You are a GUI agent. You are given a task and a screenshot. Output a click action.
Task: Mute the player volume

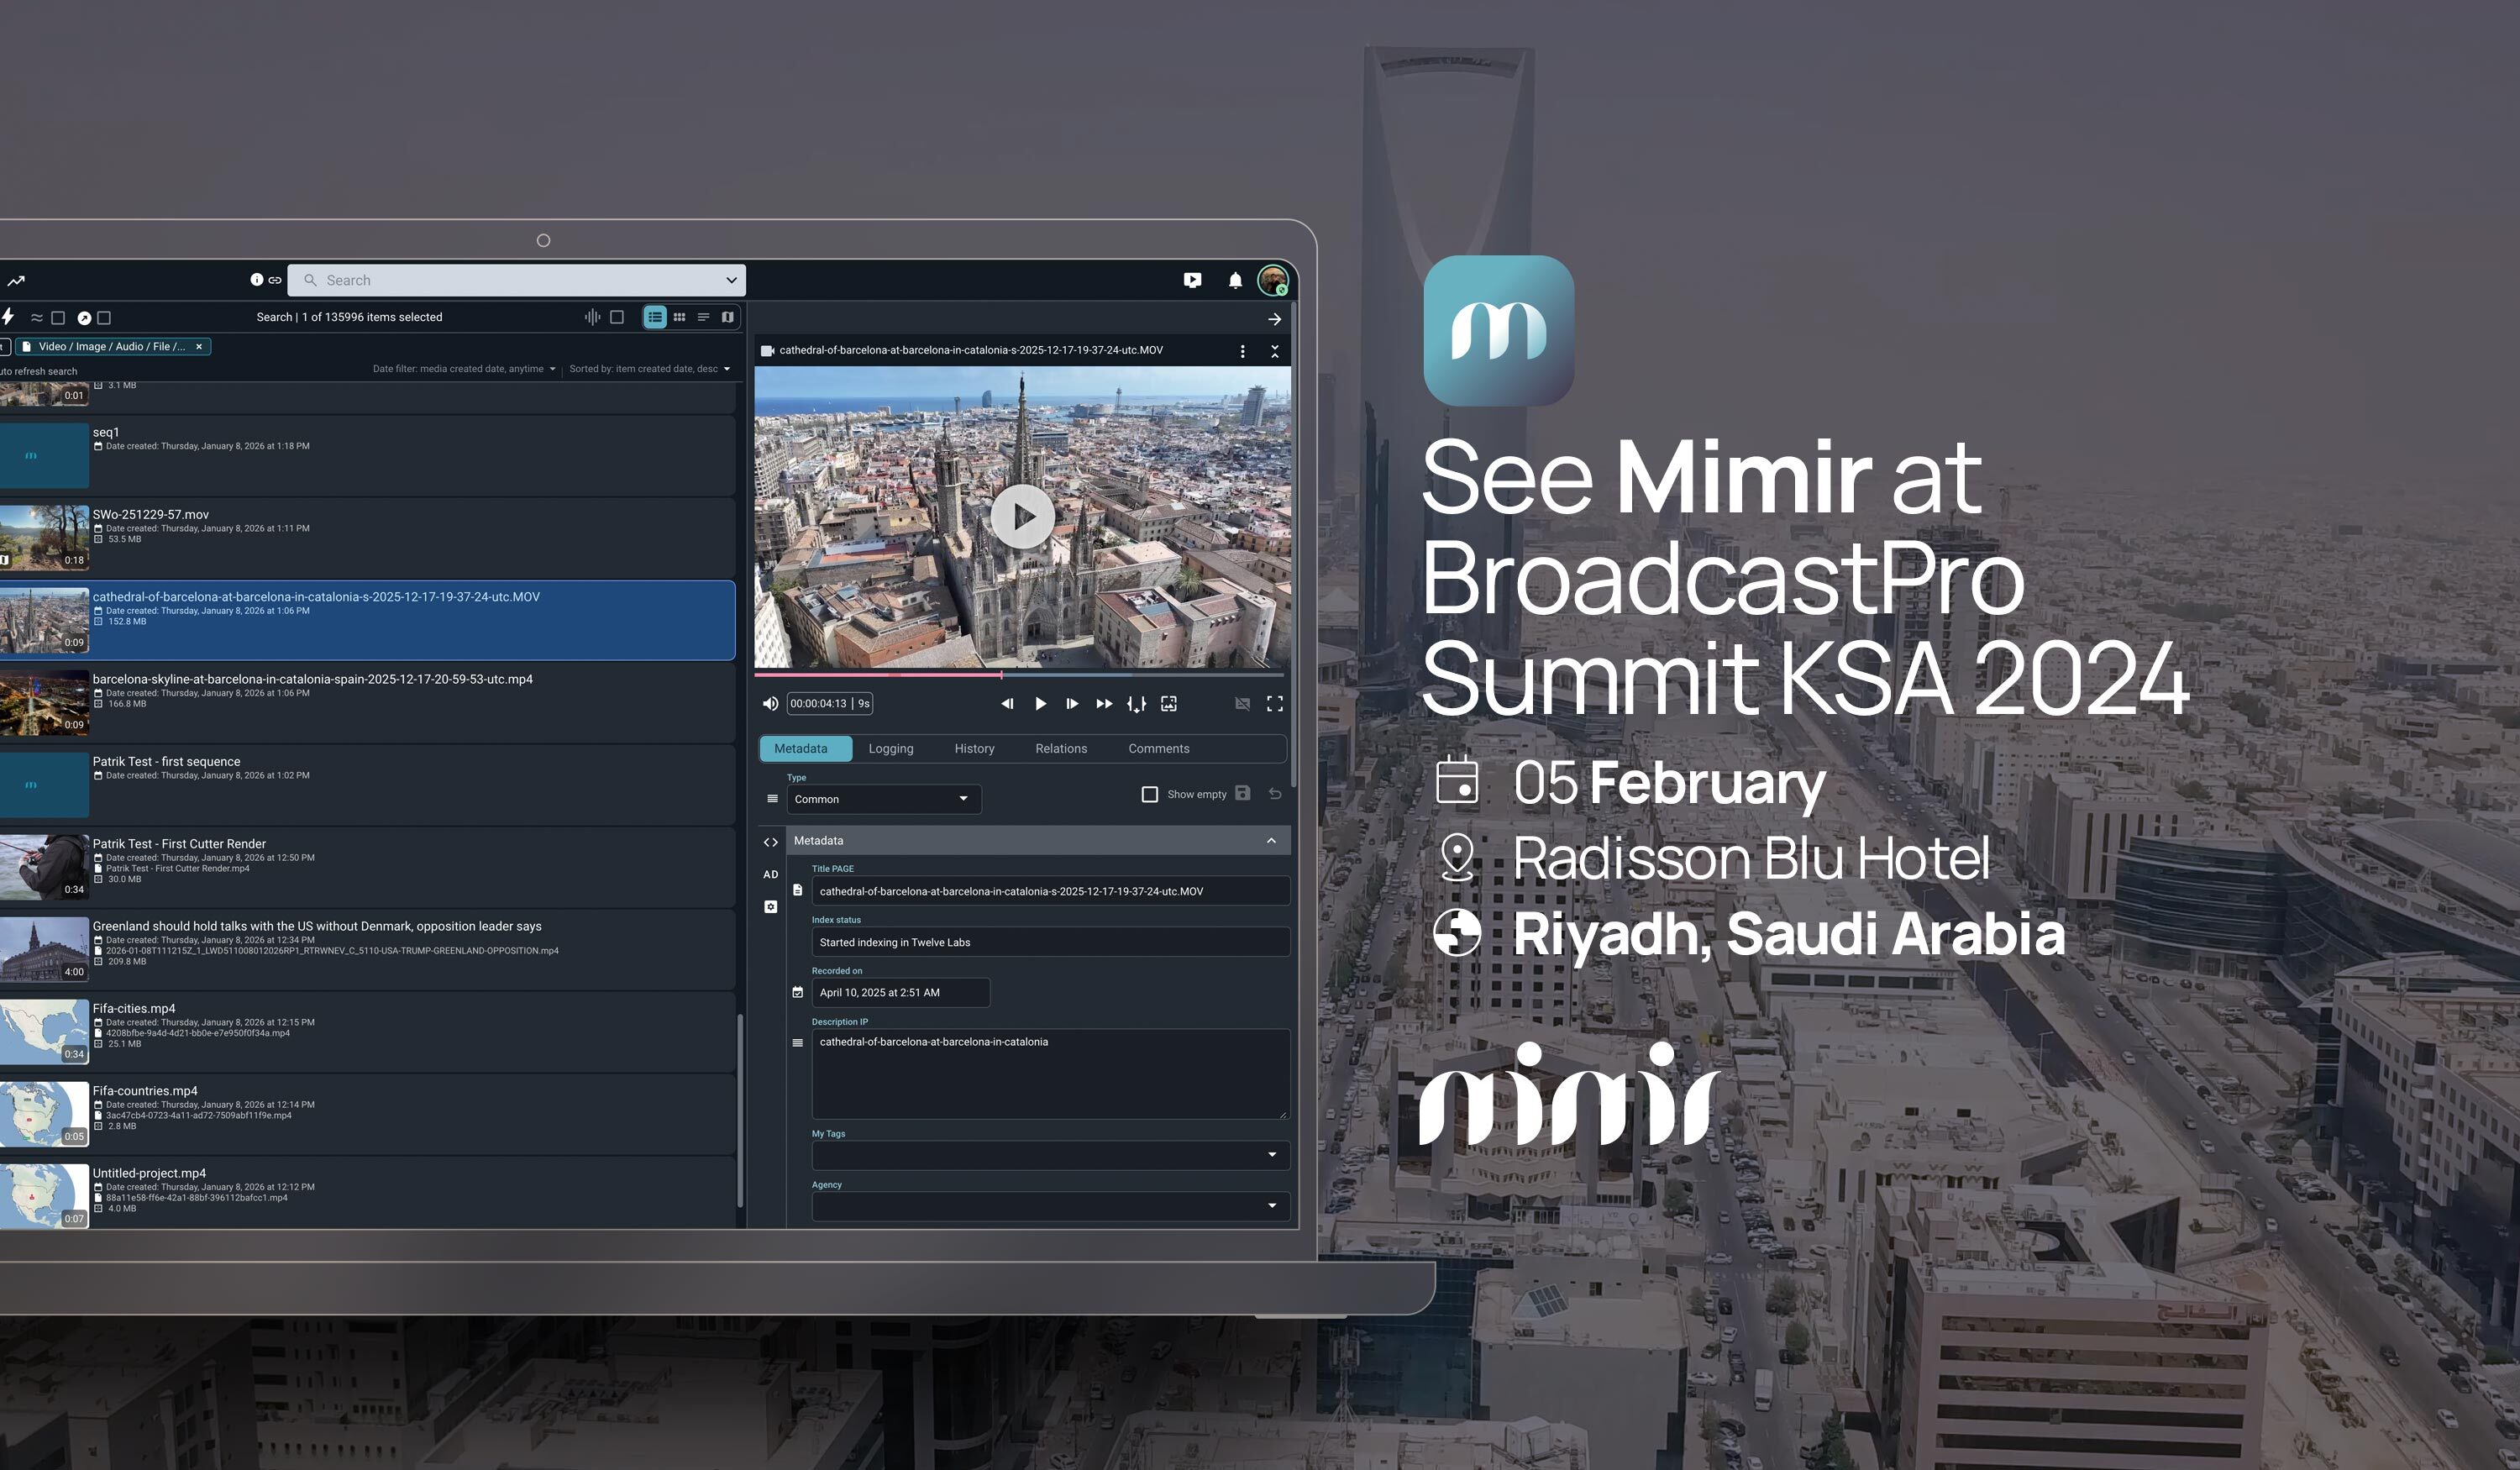coord(770,704)
